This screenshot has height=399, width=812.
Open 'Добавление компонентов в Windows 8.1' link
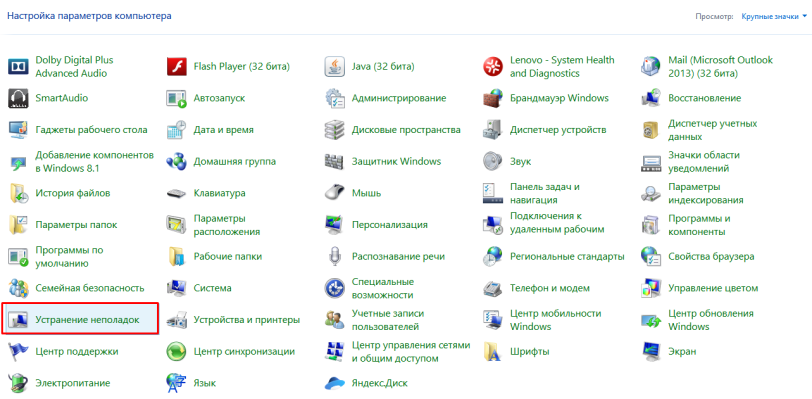tap(95, 162)
